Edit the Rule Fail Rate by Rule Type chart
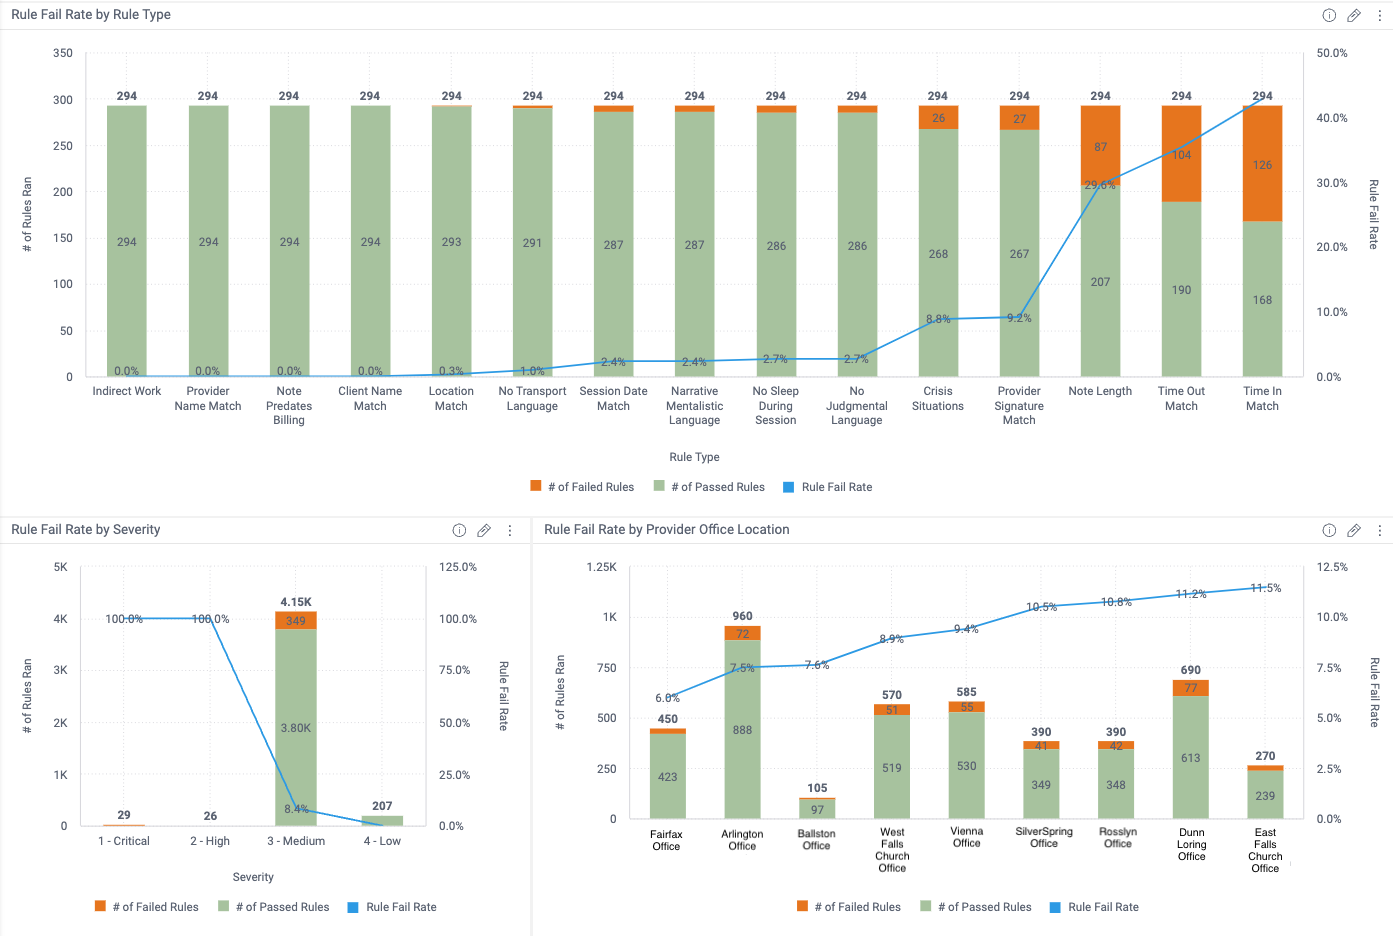1393x936 pixels. (x=1354, y=15)
